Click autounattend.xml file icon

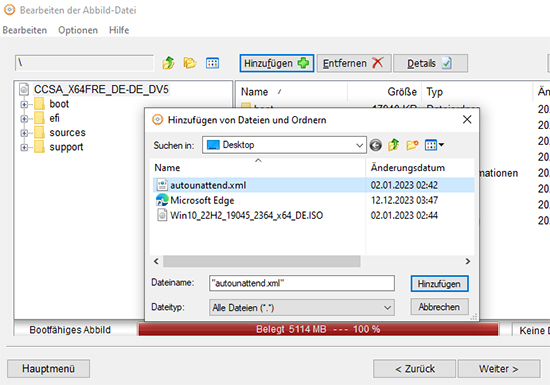pyautogui.click(x=162, y=185)
